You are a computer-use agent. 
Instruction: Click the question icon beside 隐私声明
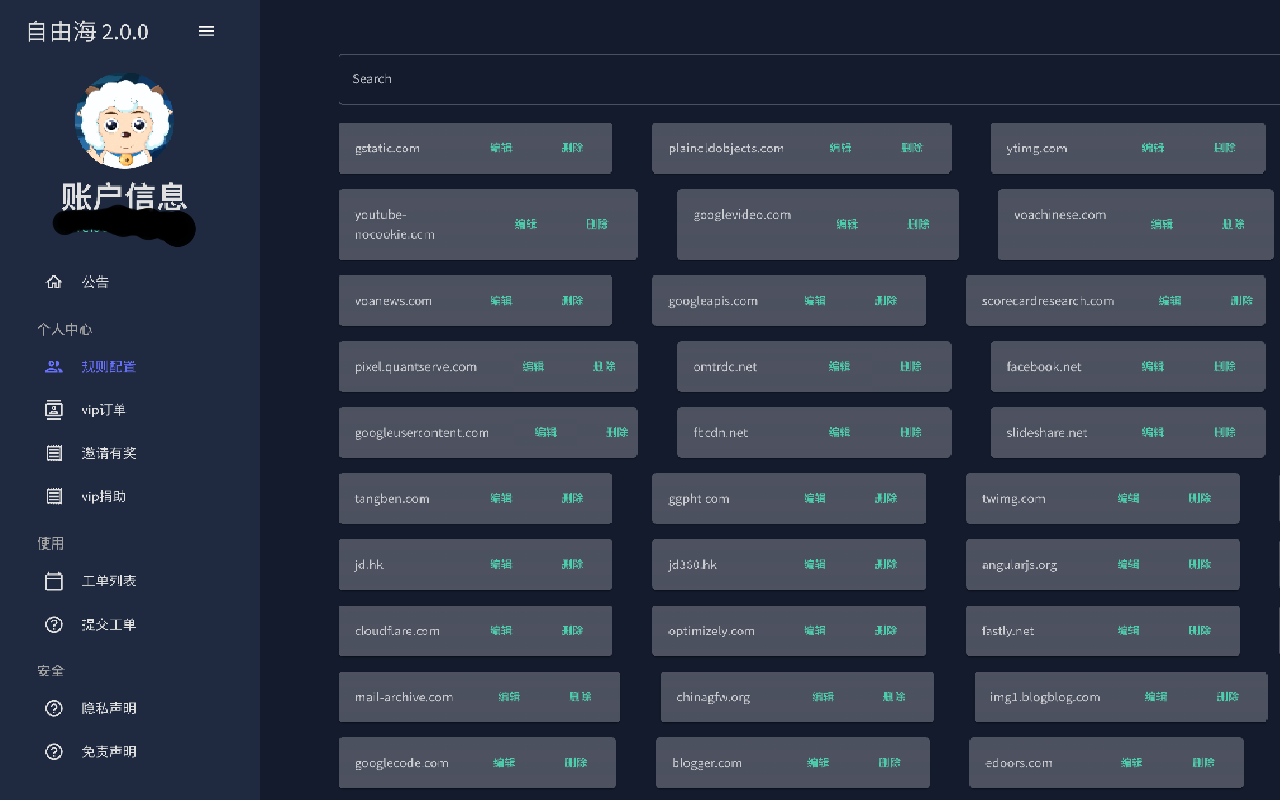[54, 708]
